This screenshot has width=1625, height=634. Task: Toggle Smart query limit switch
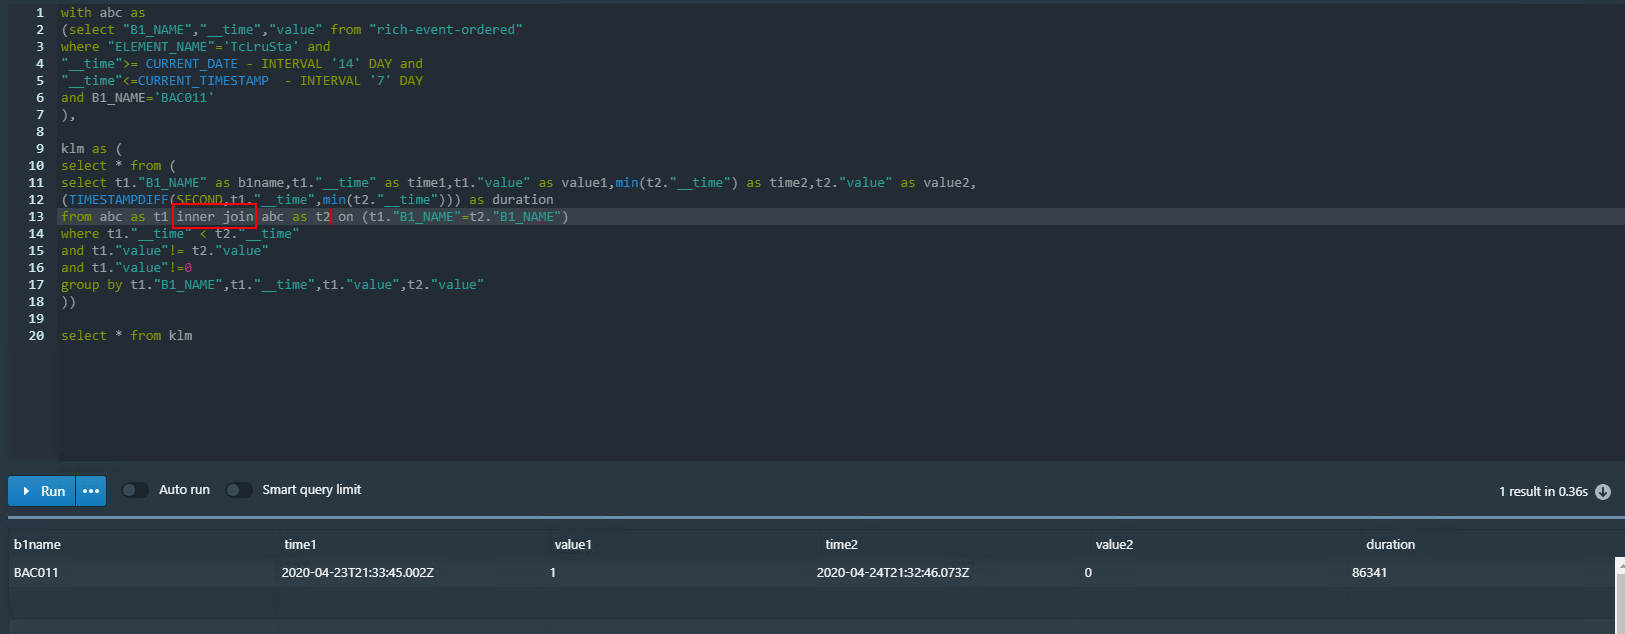coord(239,490)
